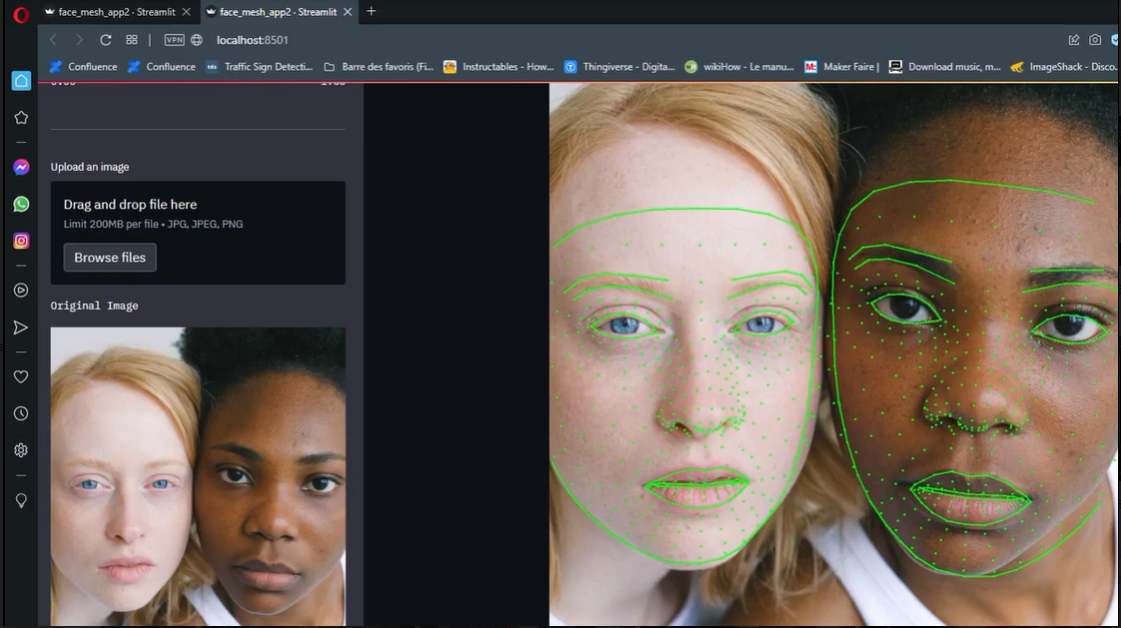The image size is (1121, 628).
Task: Click the face mesh output image
Action: 834,355
